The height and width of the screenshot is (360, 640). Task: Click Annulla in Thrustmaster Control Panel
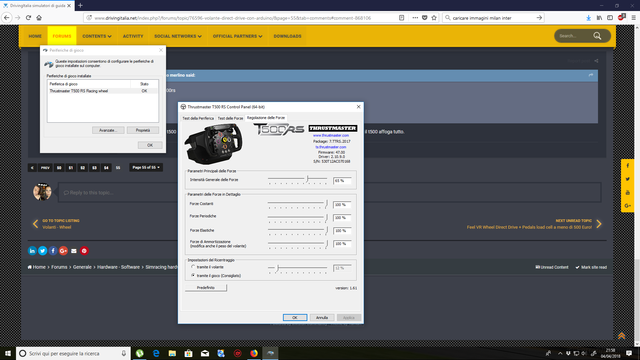[x=322, y=318]
